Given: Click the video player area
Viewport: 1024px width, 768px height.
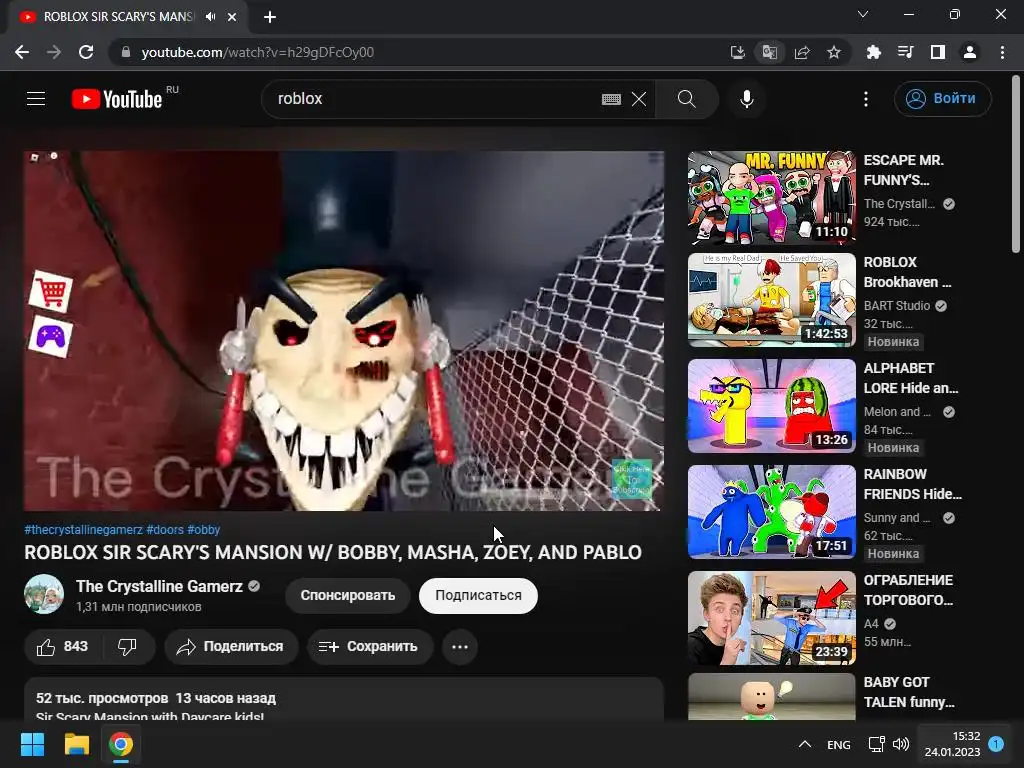Looking at the screenshot, I should [x=344, y=330].
